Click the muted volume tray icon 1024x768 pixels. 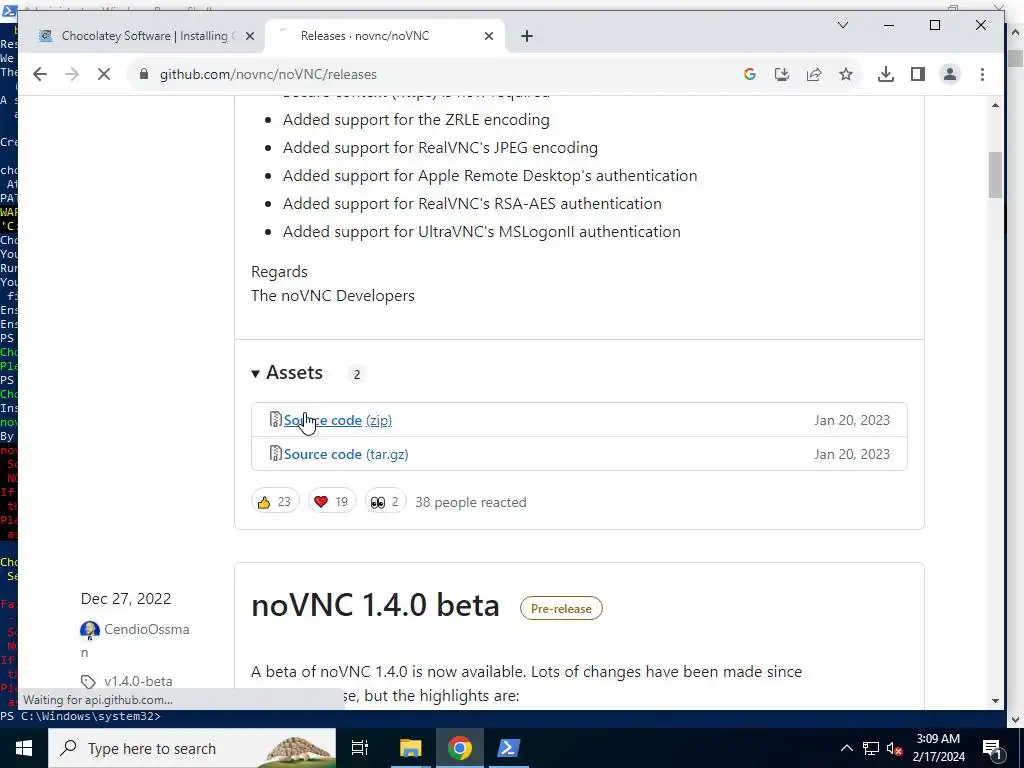[895, 748]
